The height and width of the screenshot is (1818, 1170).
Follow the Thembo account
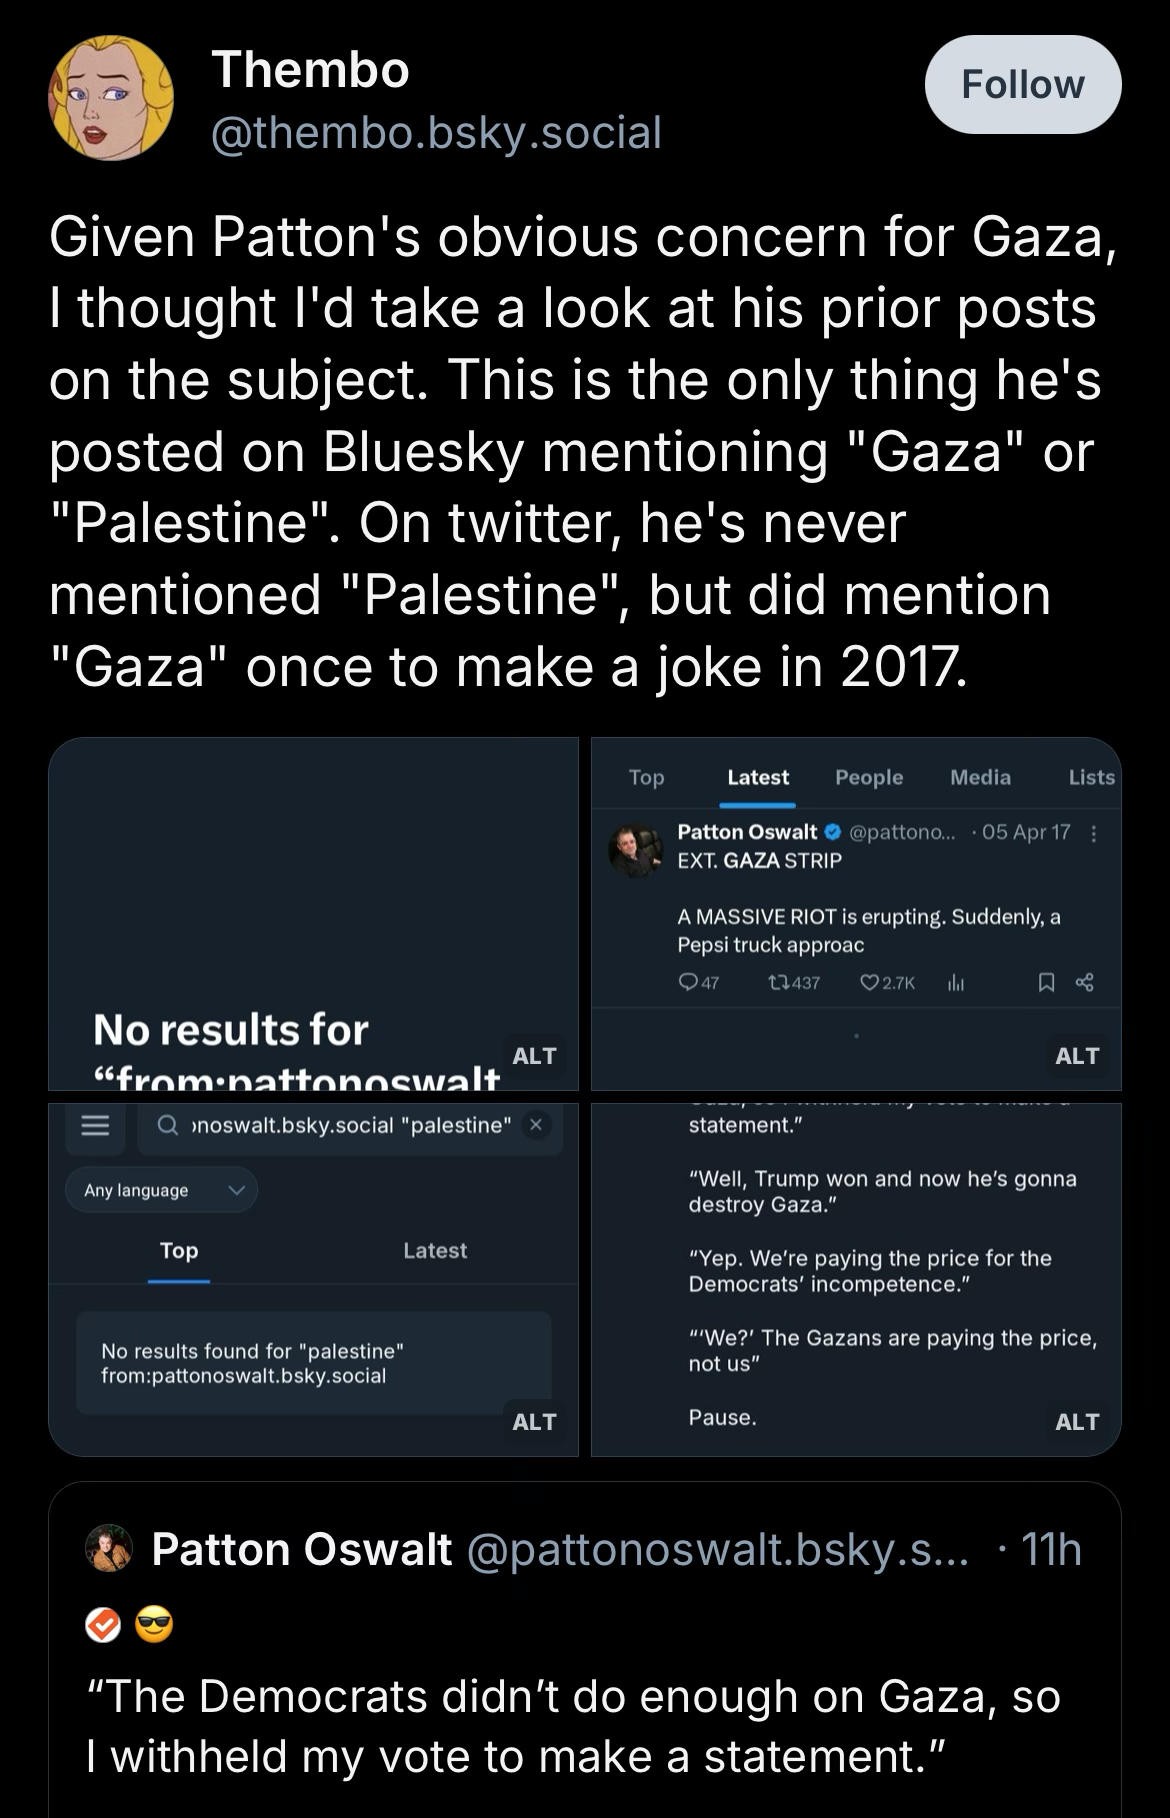(x=1022, y=85)
